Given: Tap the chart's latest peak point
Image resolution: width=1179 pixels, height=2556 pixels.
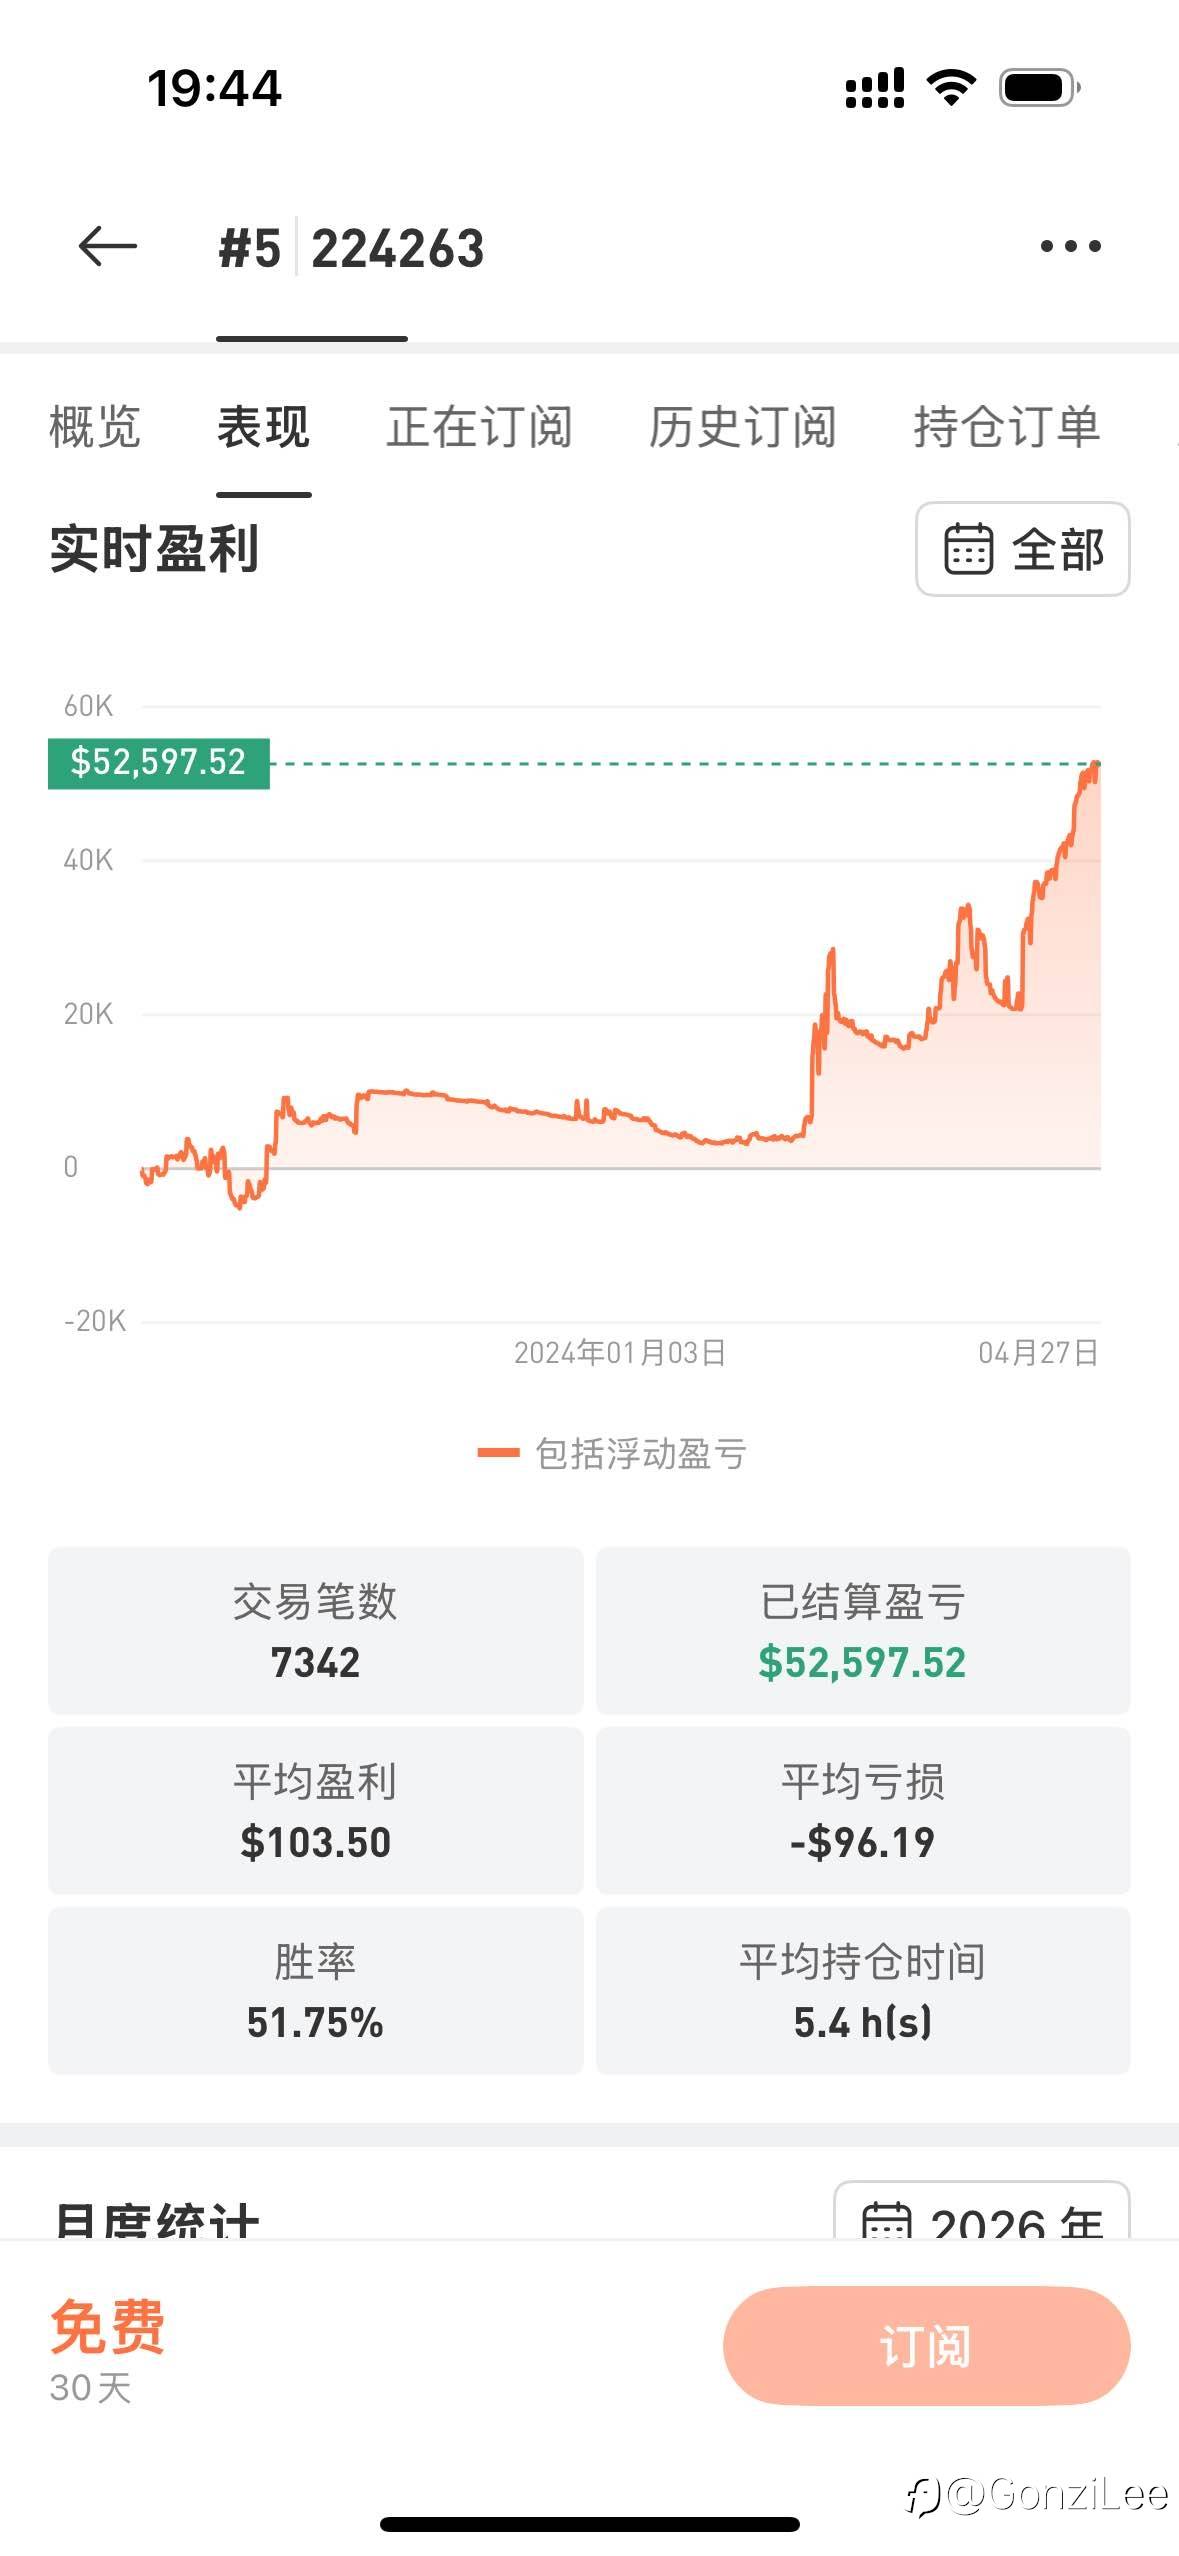Looking at the screenshot, I should point(1096,765).
